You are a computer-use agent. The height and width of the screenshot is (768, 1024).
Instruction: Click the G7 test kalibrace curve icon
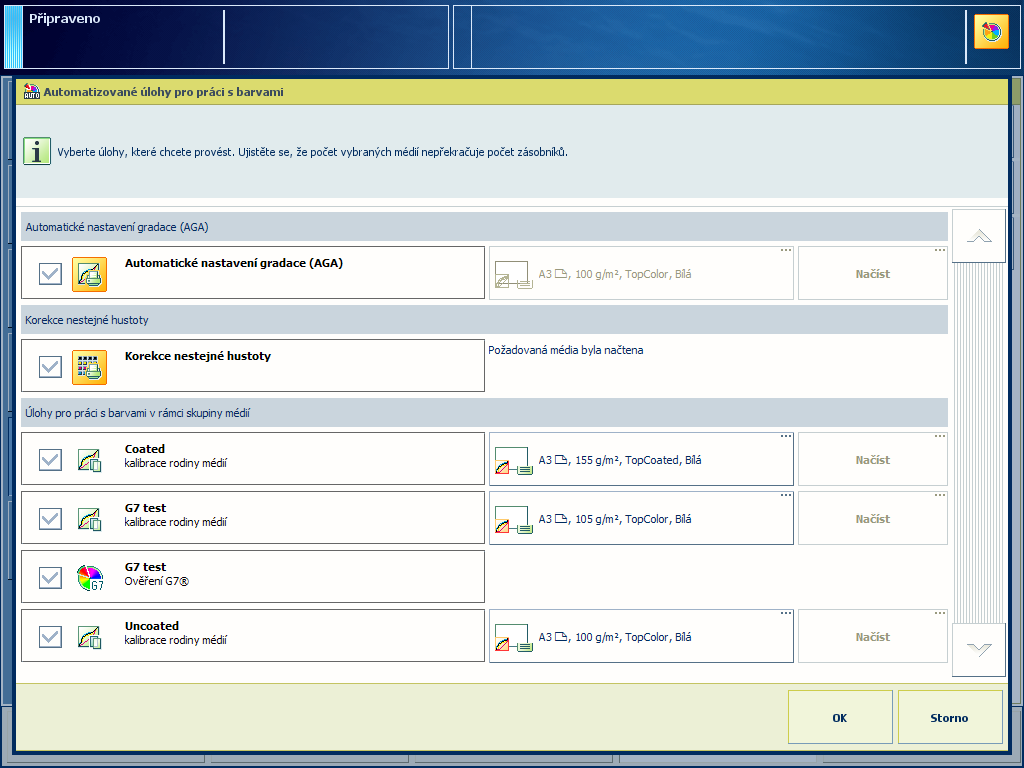tap(89, 519)
